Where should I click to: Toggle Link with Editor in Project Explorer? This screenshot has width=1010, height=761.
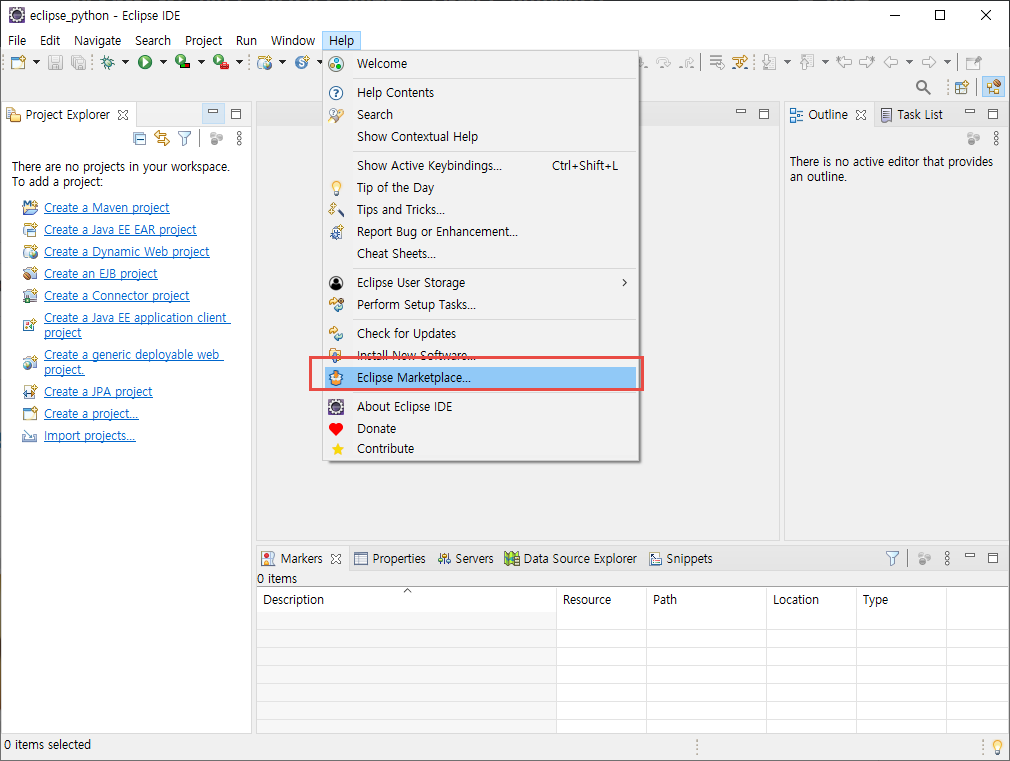[x=162, y=139]
